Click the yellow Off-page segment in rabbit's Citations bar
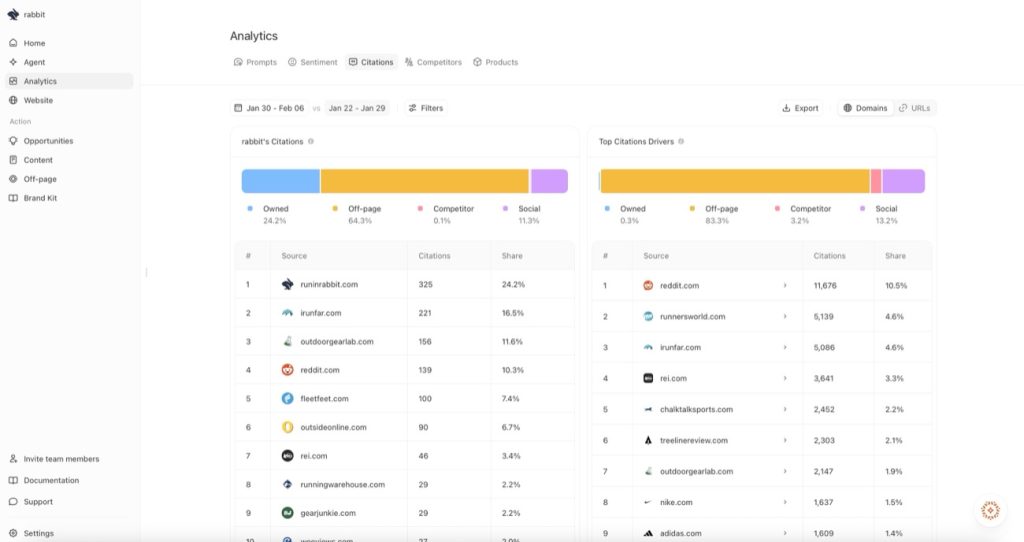The height and width of the screenshot is (542, 1024). (424, 181)
